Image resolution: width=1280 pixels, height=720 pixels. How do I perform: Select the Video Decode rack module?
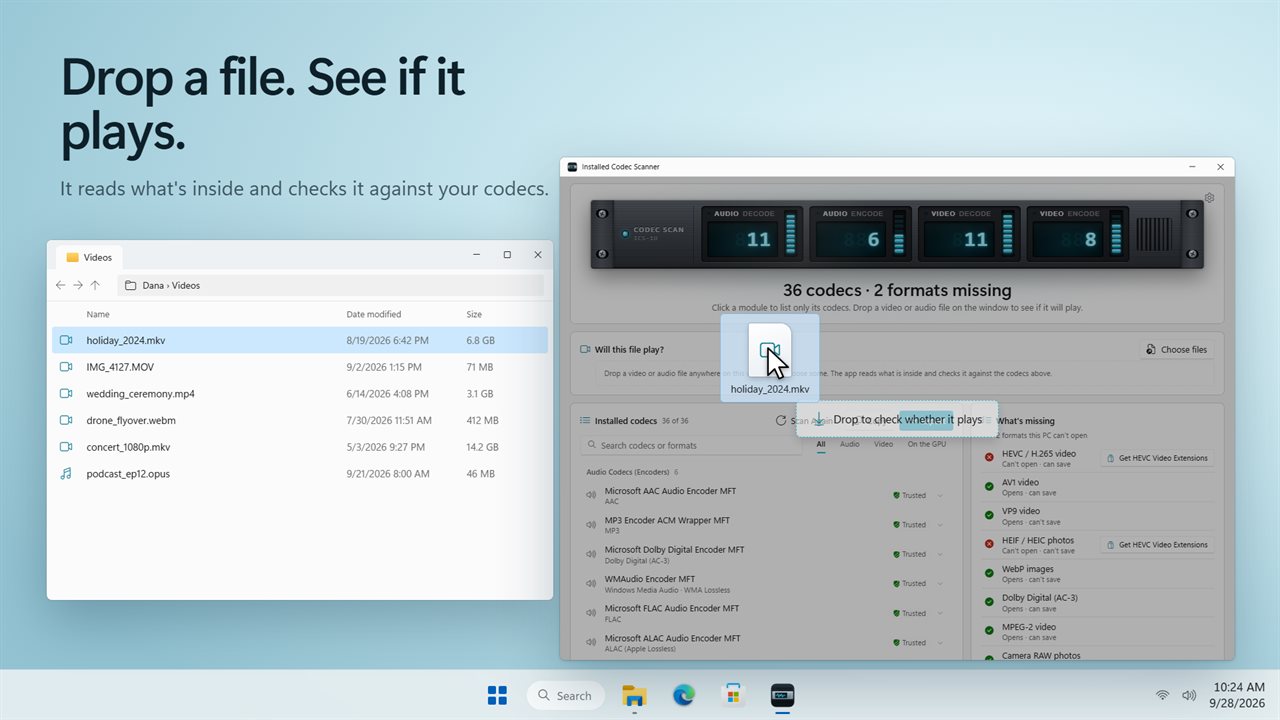pyautogui.click(x=969, y=235)
